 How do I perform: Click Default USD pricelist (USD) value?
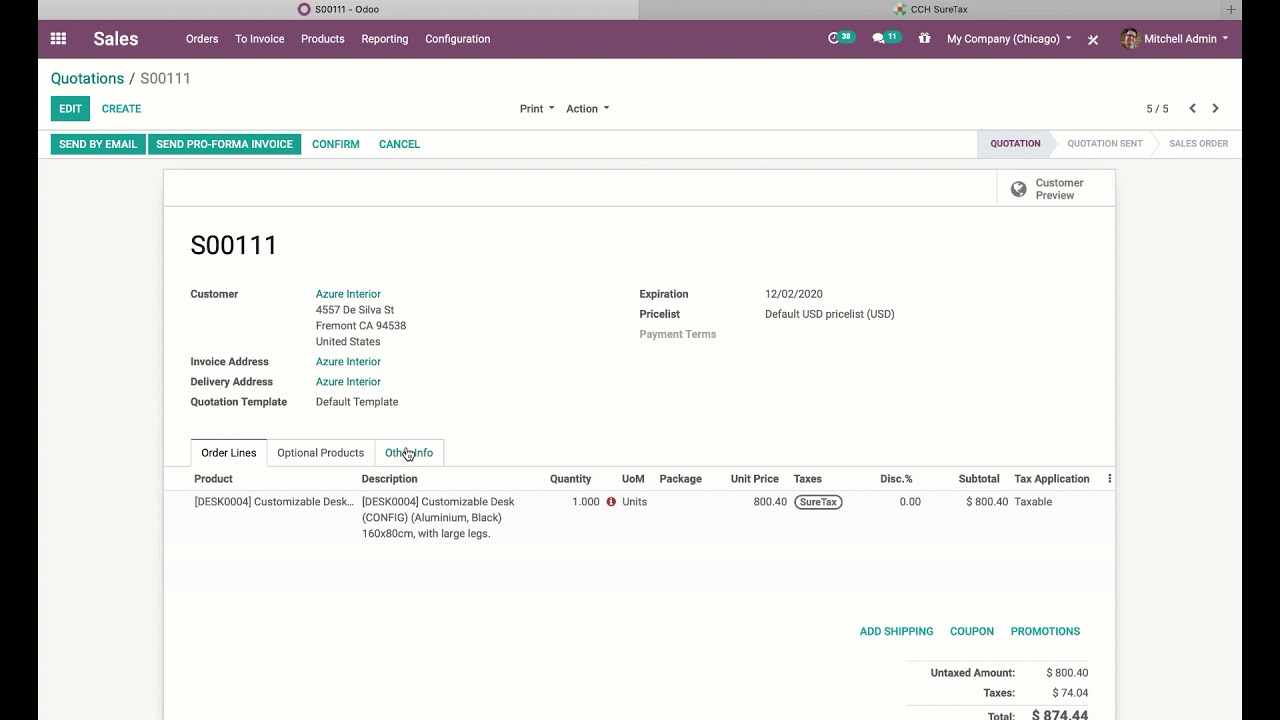(830, 314)
